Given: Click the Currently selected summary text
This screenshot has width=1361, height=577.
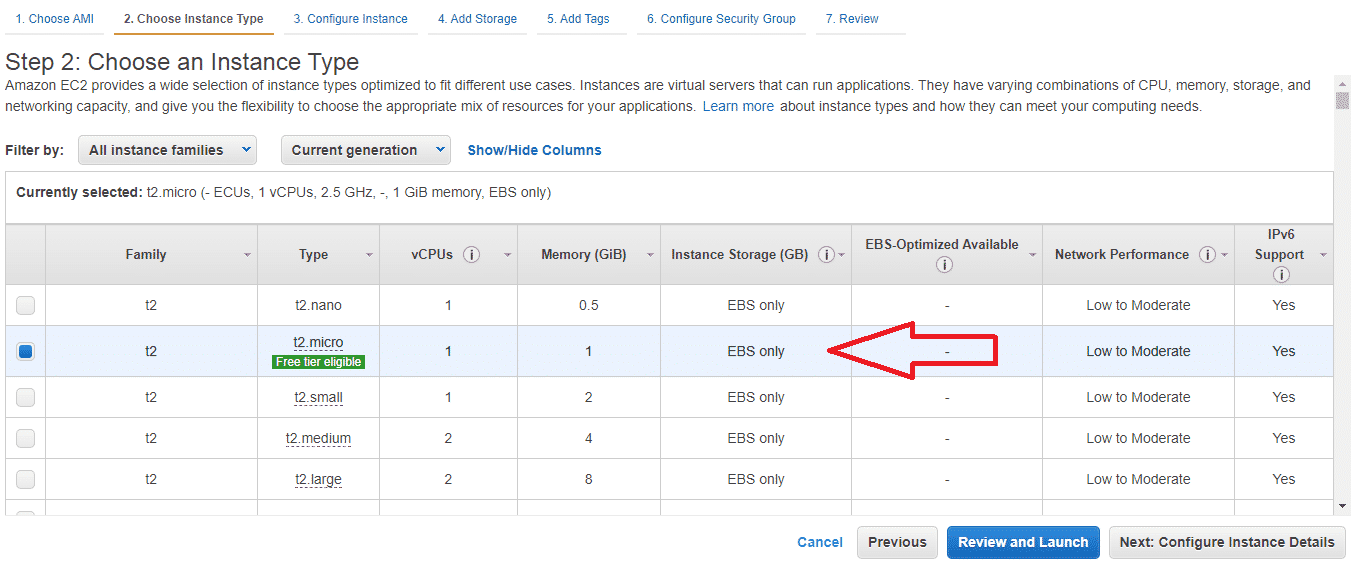Looking at the screenshot, I should click(x=284, y=192).
